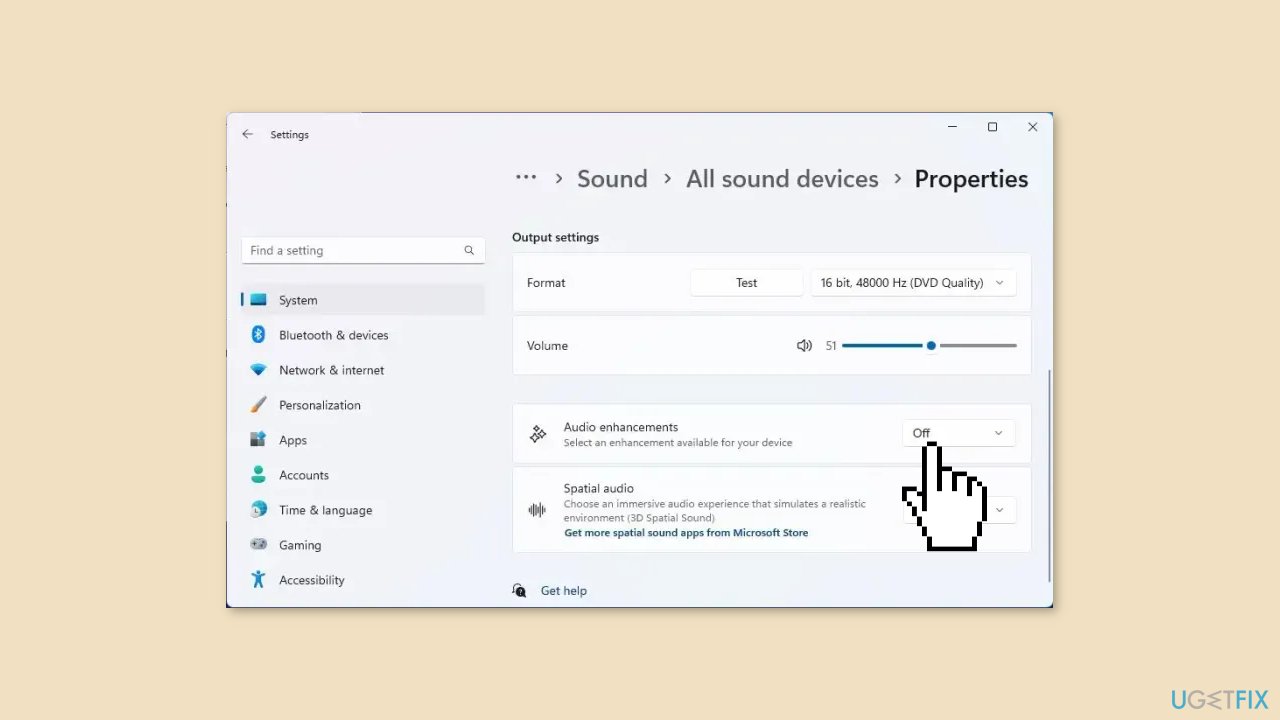
Task: Click the Apps icon in the sidebar
Action: pyautogui.click(x=258, y=440)
